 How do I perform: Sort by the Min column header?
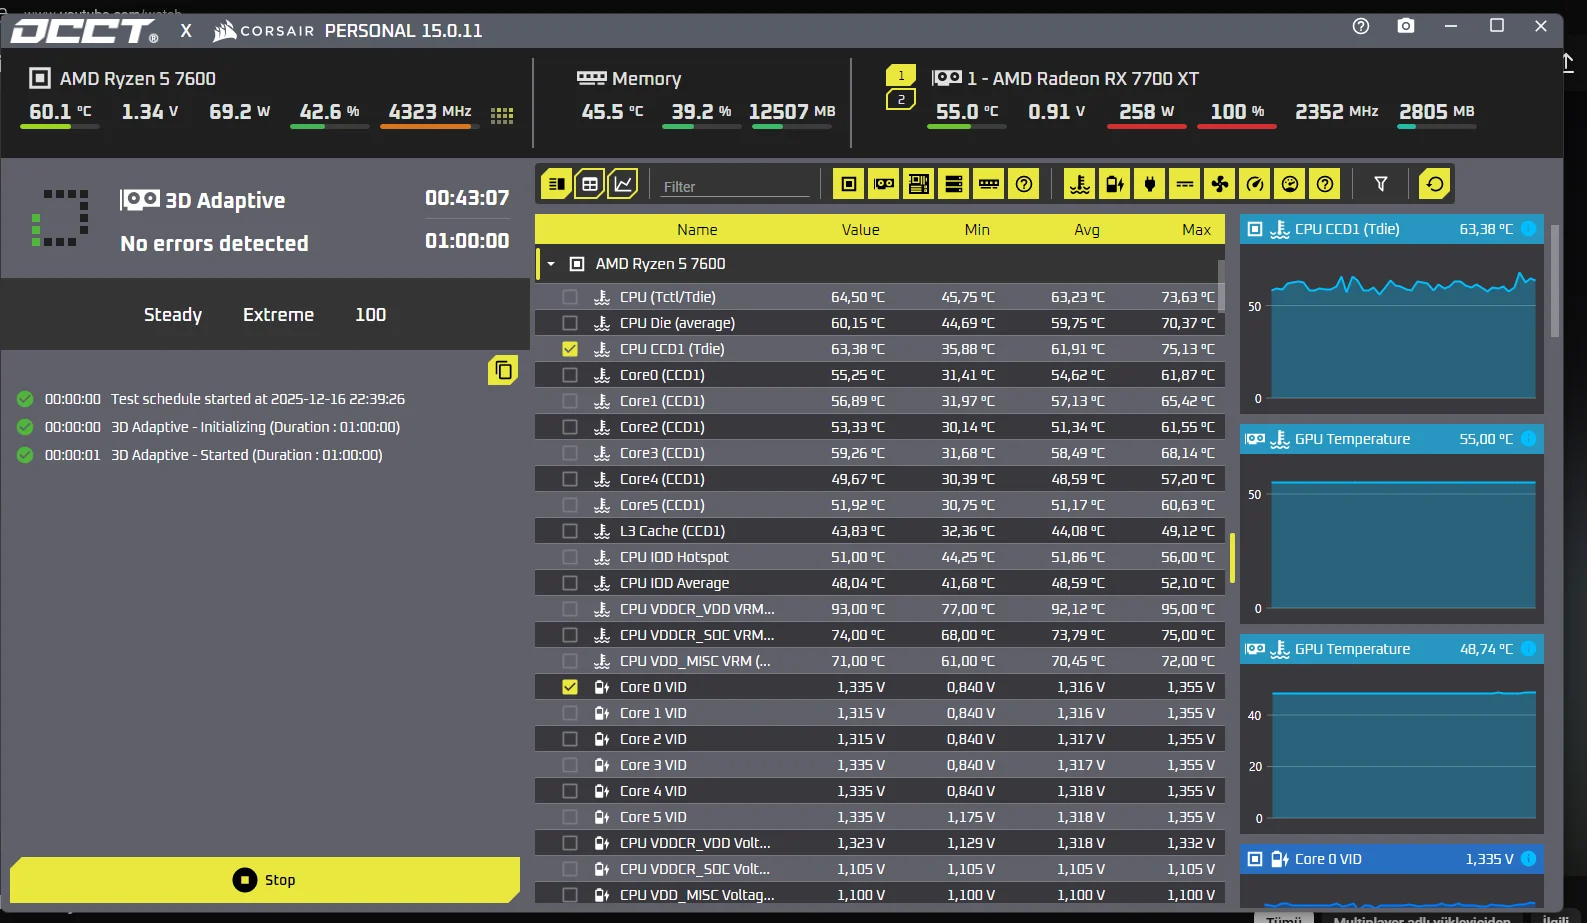[x=977, y=230]
